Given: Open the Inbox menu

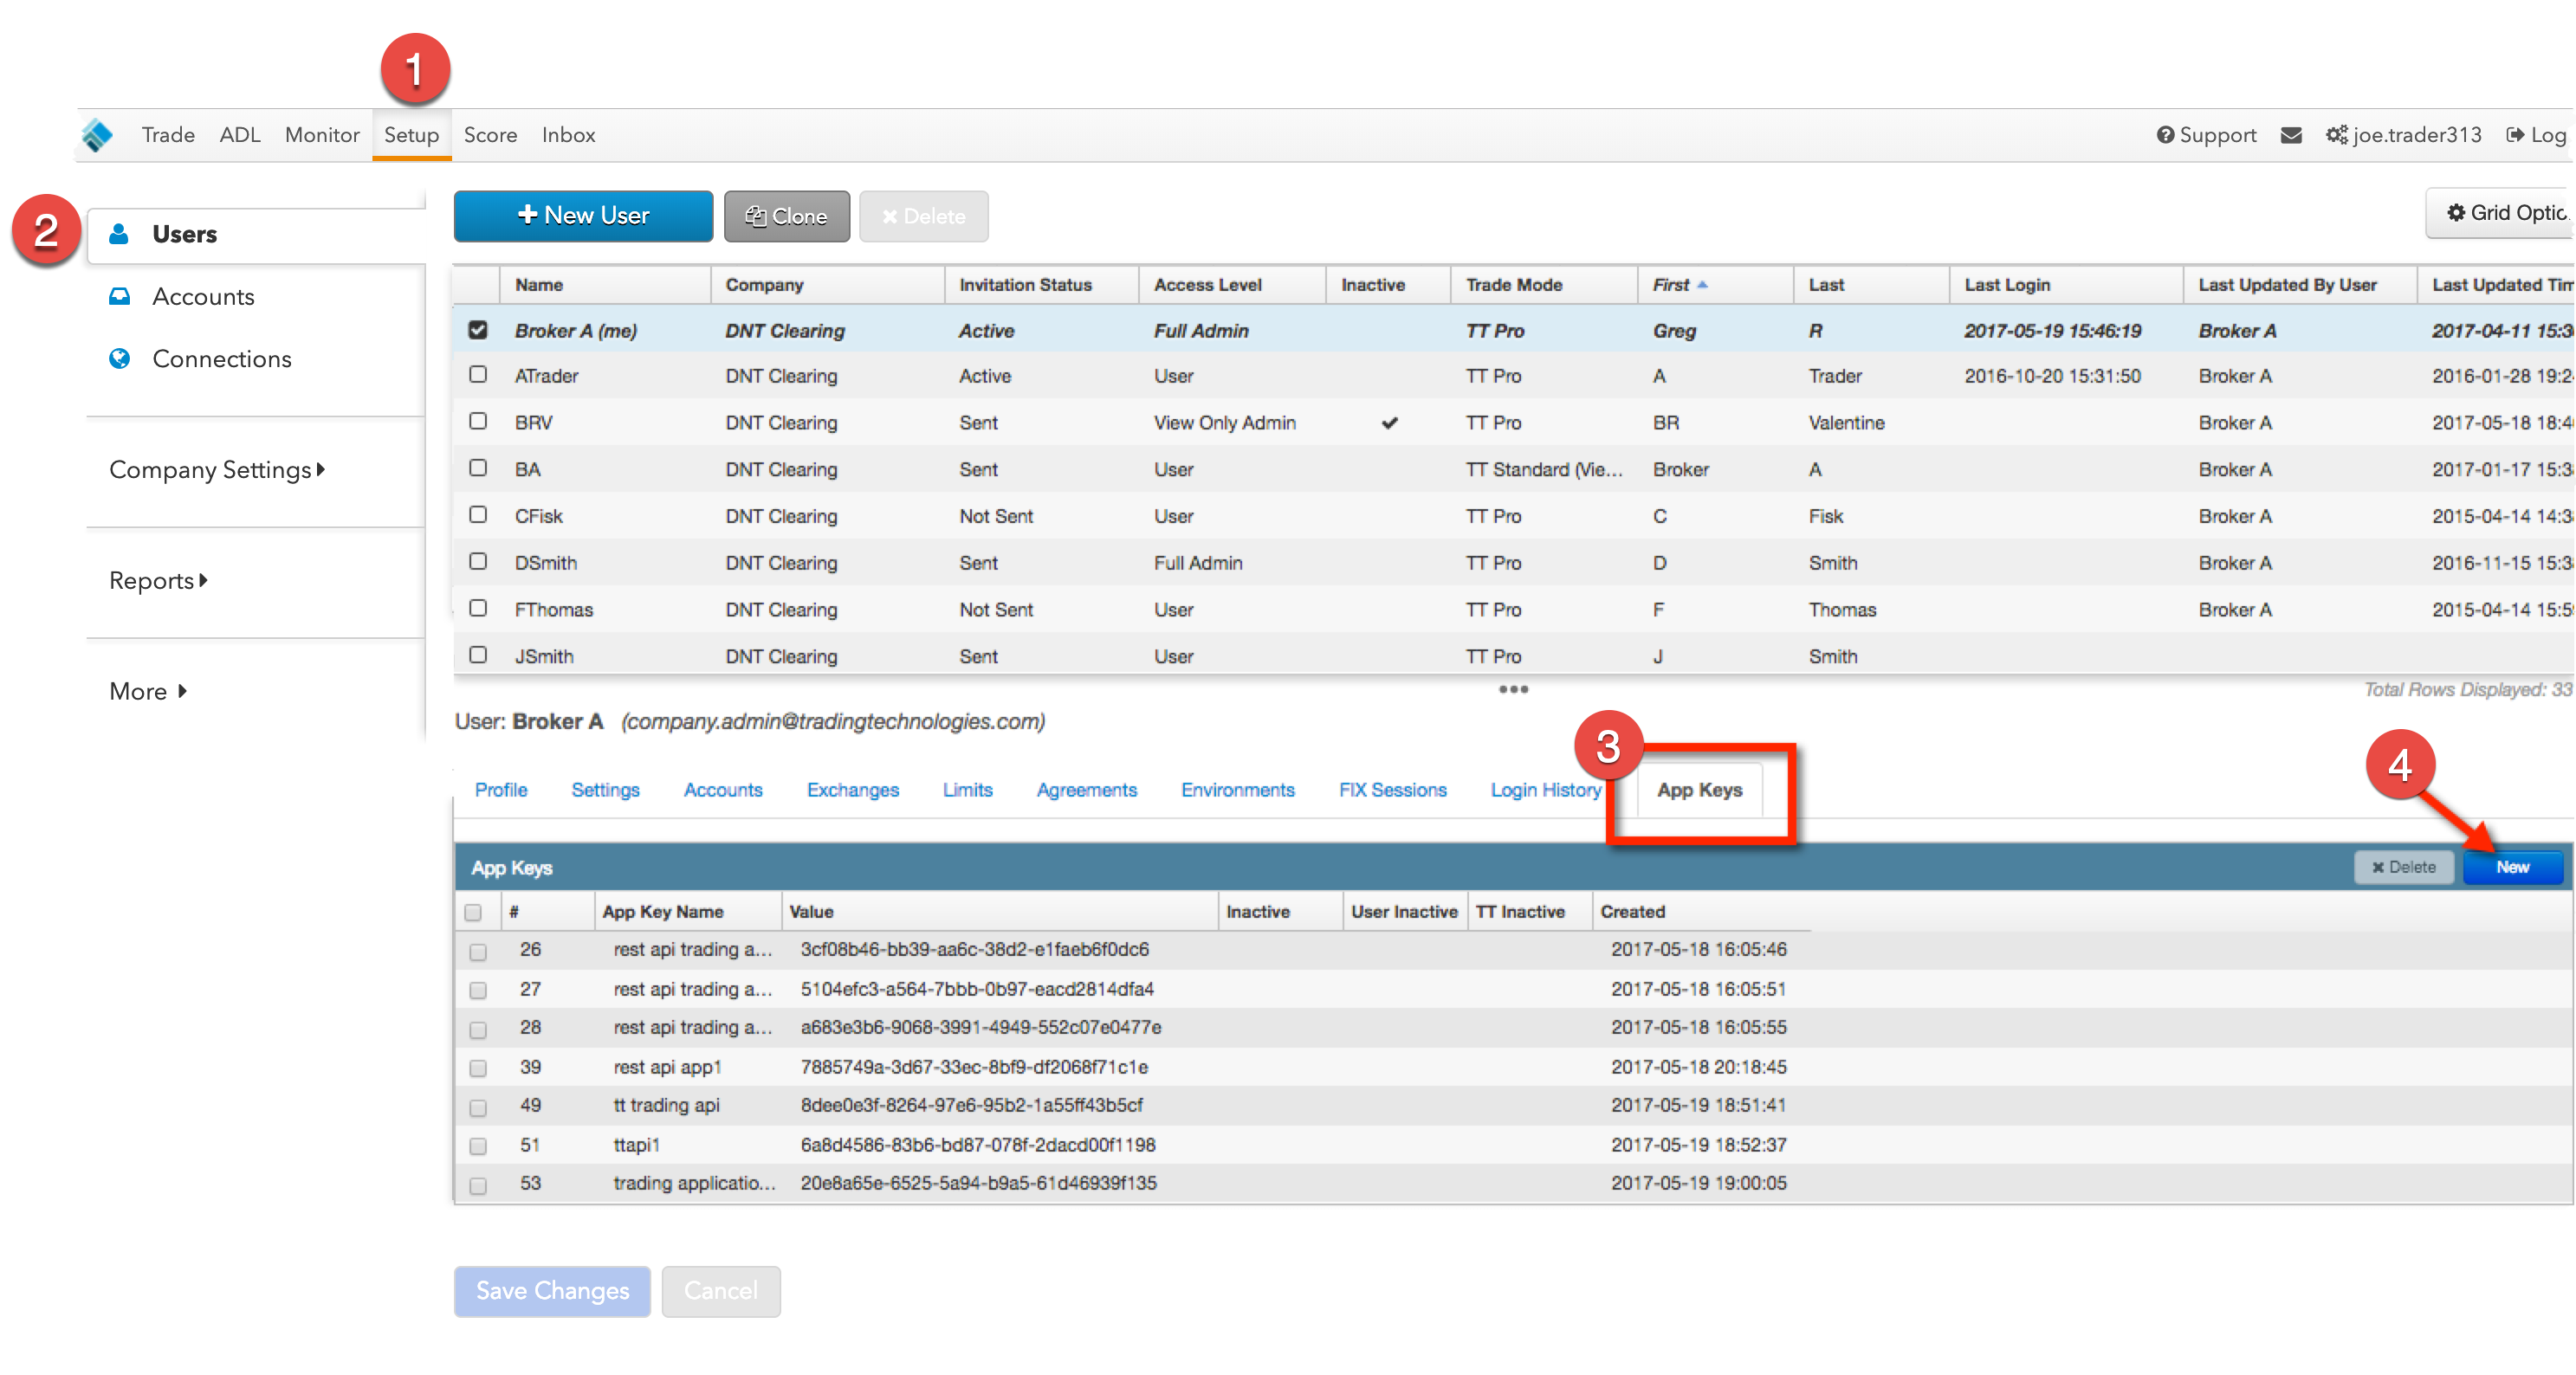Looking at the screenshot, I should (568, 135).
